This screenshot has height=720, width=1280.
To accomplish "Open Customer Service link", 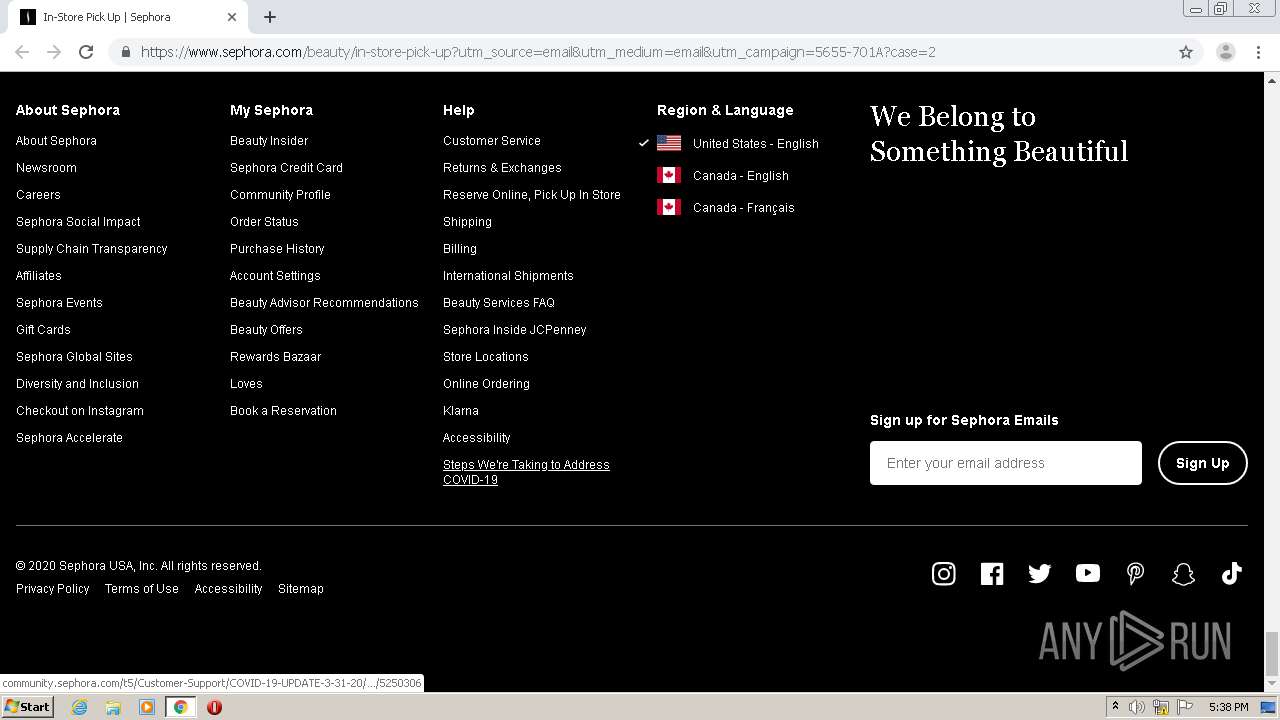I will point(492,141).
